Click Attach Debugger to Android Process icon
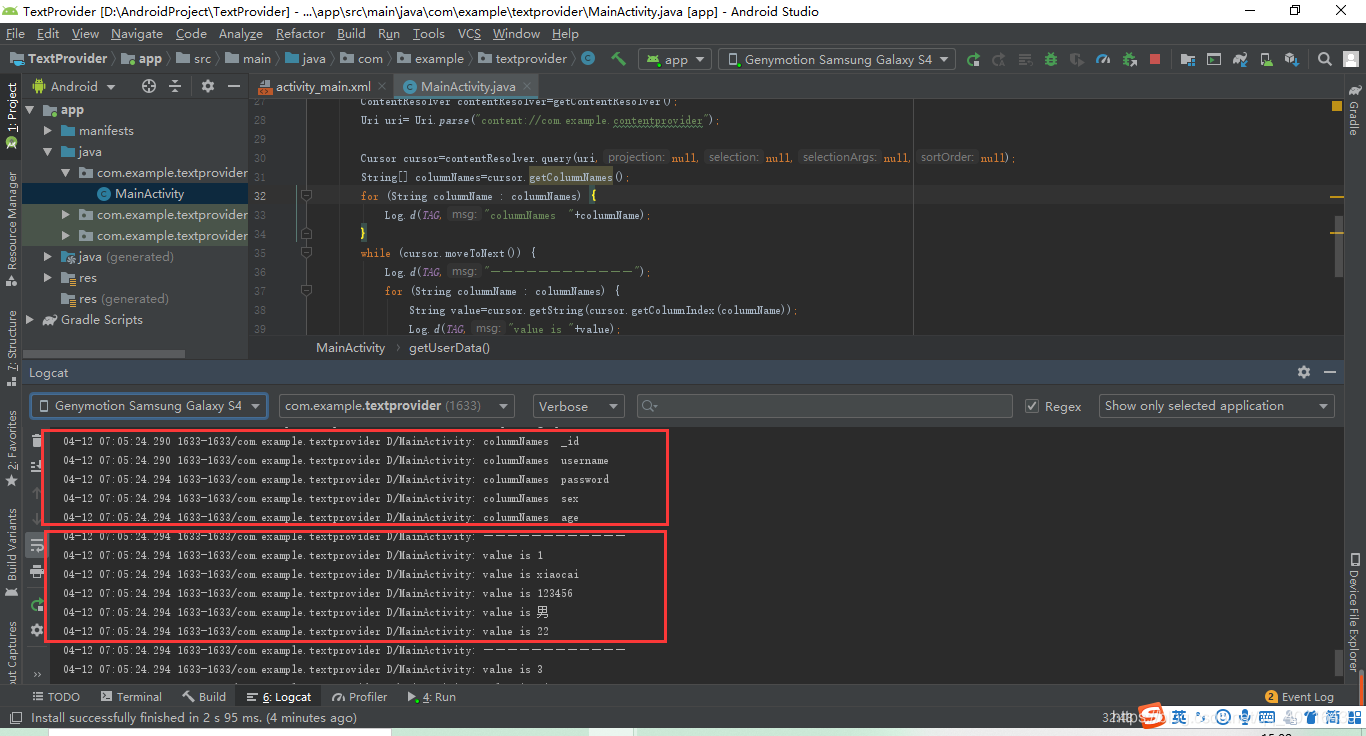Image resolution: width=1366 pixels, height=736 pixels. click(1129, 59)
